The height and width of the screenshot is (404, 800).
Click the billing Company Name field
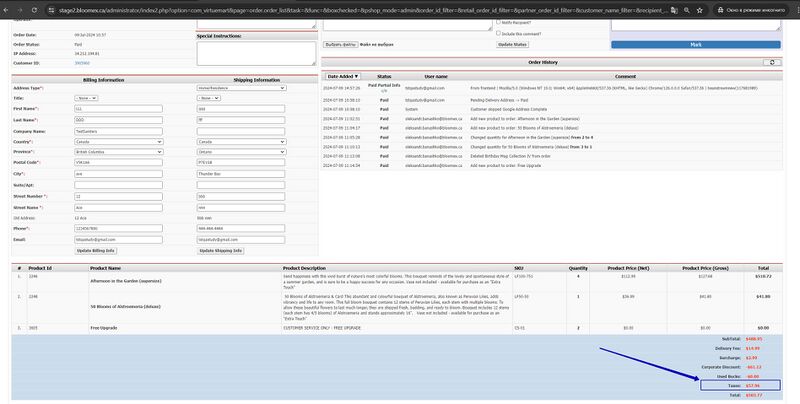tap(118, 131)
